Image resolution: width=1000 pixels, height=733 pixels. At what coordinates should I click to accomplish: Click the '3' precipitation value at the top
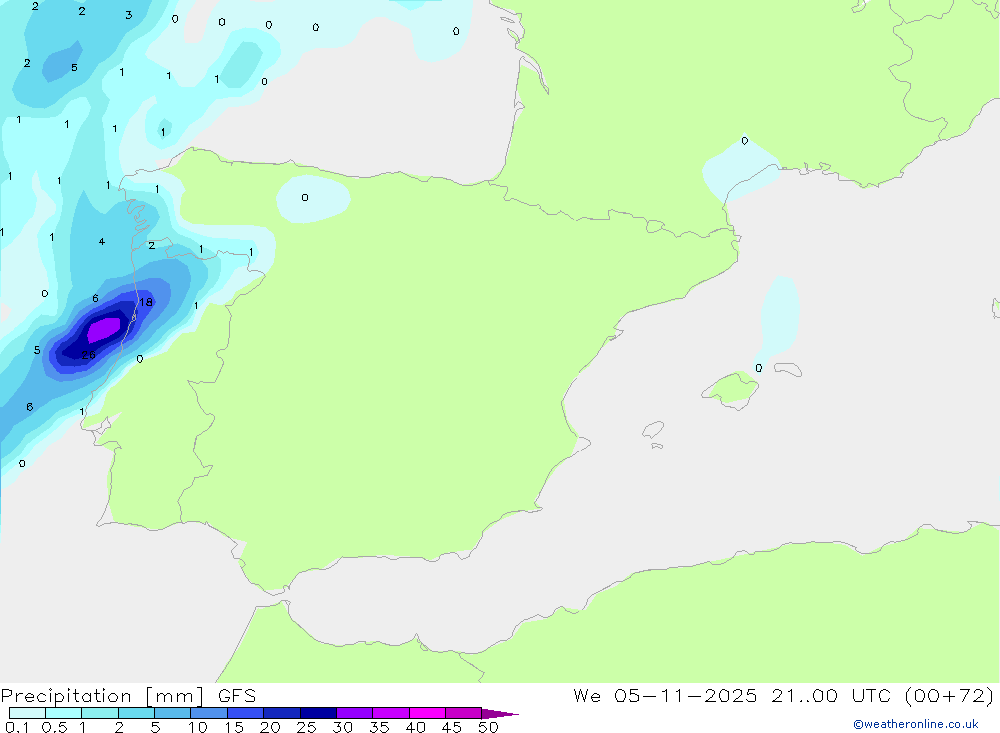(129, 15)
